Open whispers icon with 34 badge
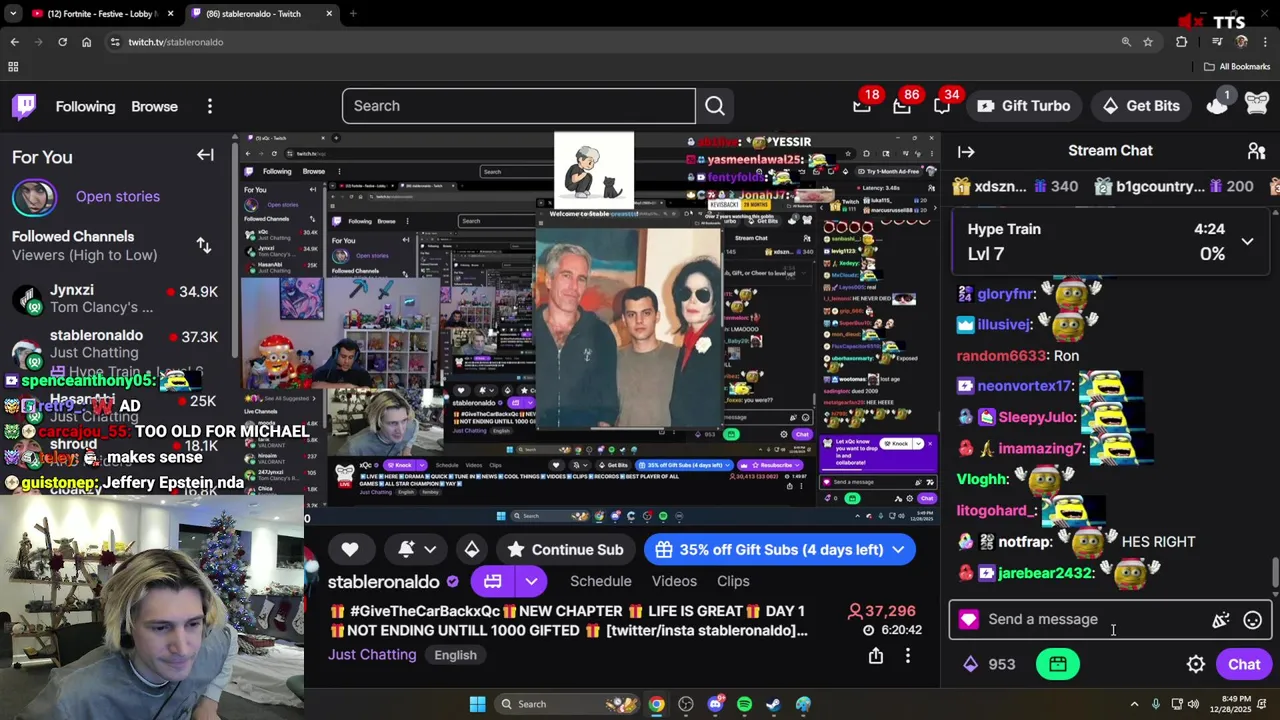The width and height of the screenshot is (1280, 720). [x=942, y=106]
